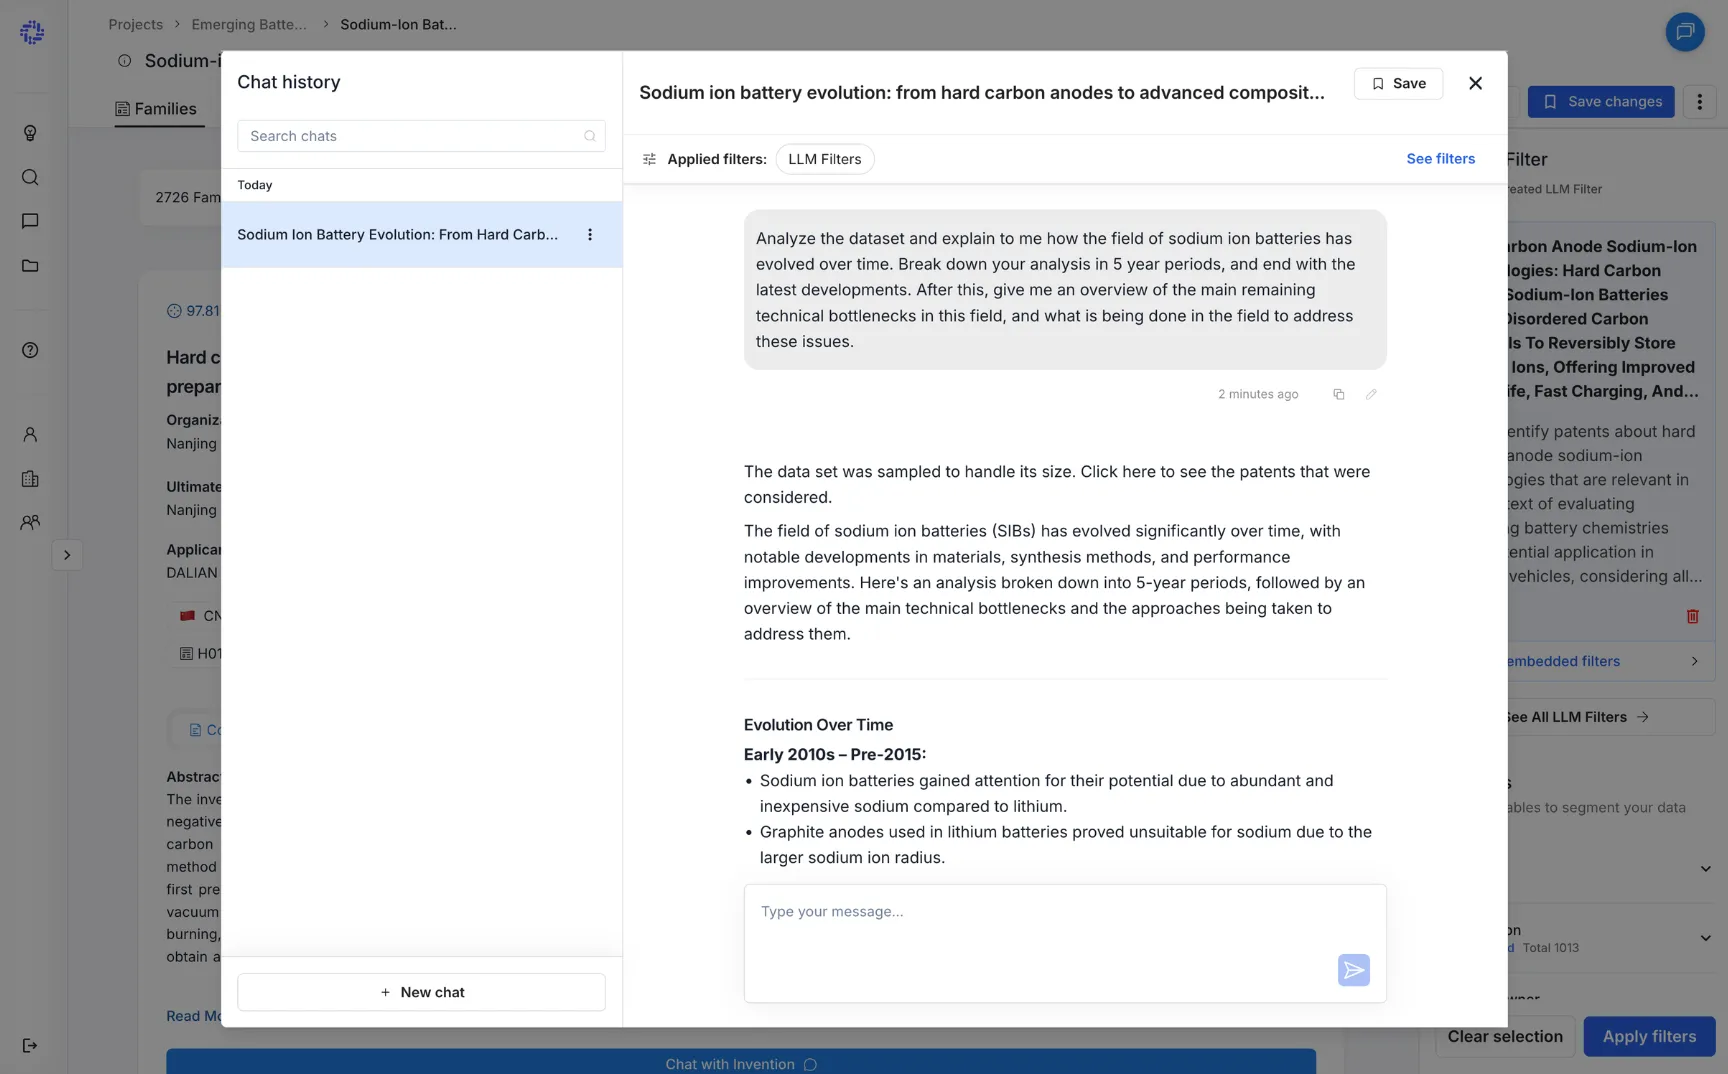Viewport: 1728px width, 1074px height.
Task: Click the Save bookmark button
Action: click(x=1398, y=83)
